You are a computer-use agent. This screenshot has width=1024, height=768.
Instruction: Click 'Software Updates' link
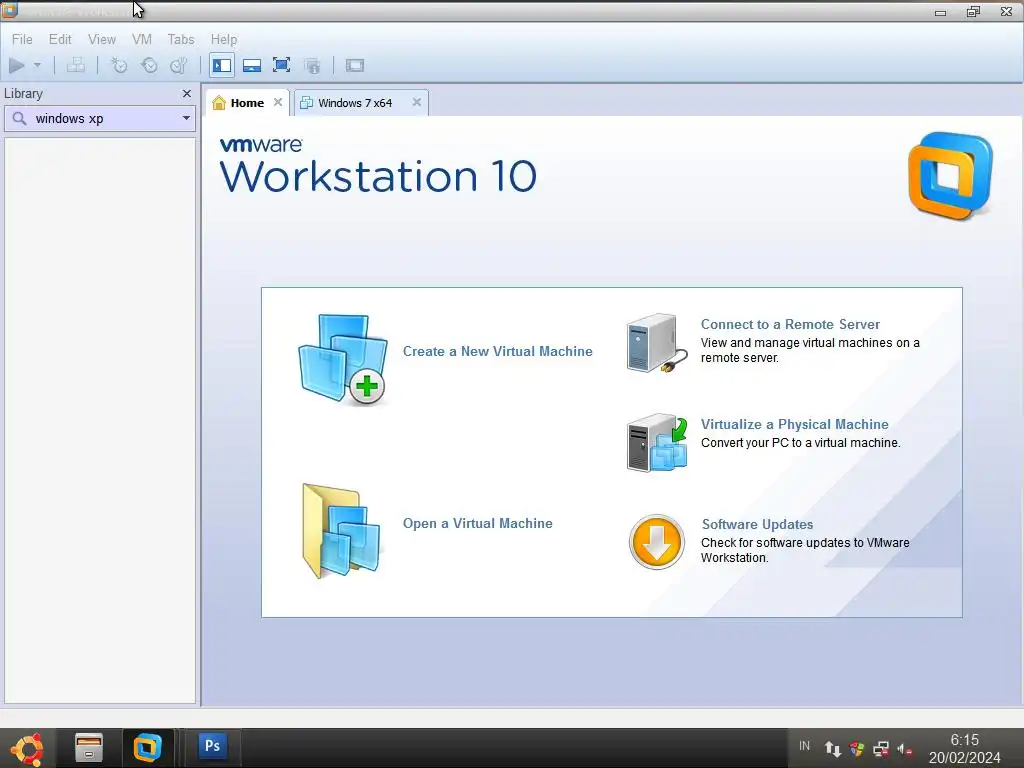(x=758, y=524)
